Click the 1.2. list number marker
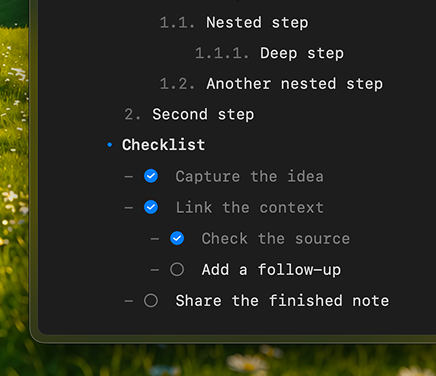436x376 pixels. [177, 84]
